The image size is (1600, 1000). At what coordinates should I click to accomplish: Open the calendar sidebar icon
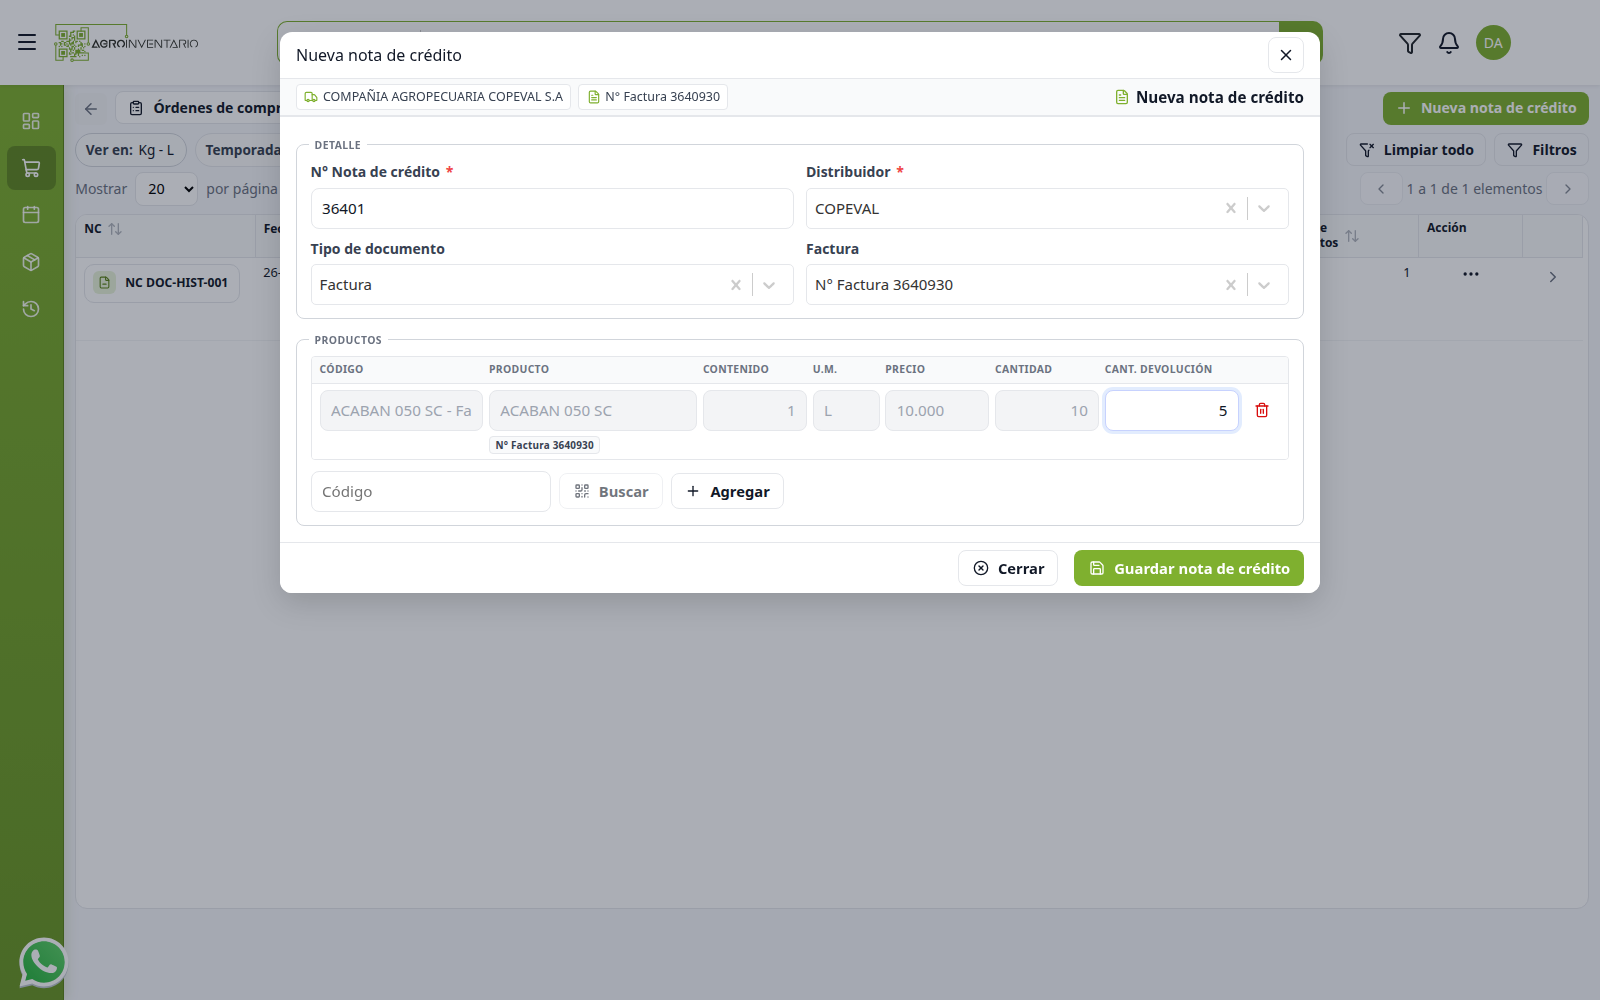coord(31,214)
